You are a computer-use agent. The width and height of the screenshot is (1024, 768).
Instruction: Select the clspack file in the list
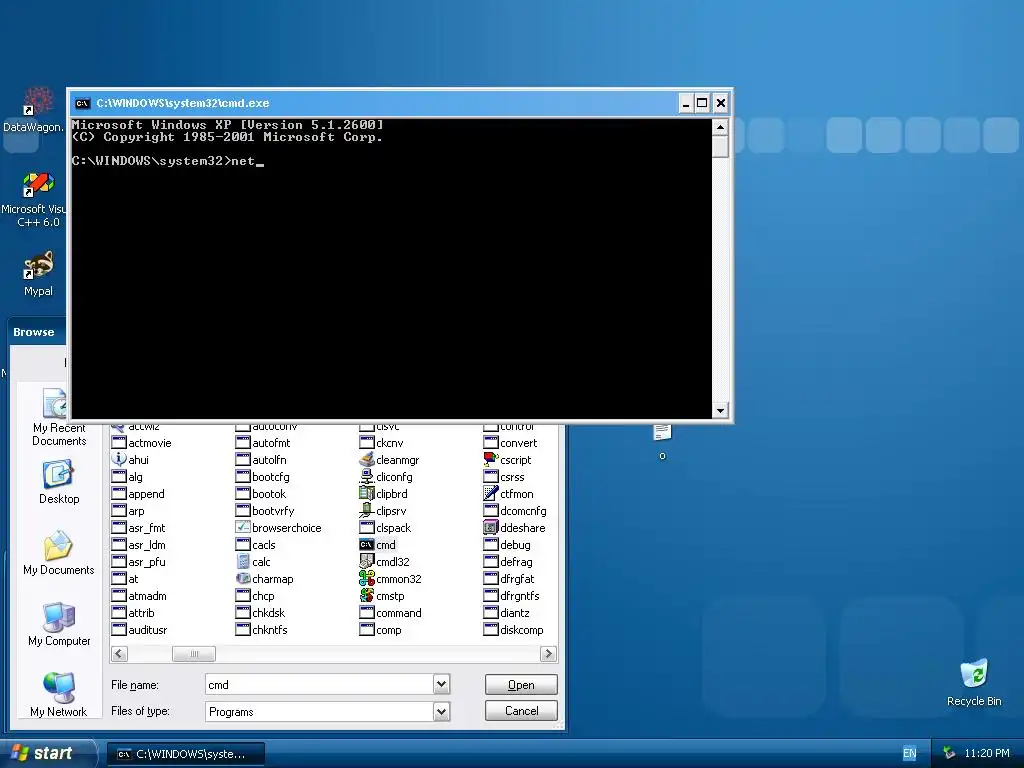point(385,528)
